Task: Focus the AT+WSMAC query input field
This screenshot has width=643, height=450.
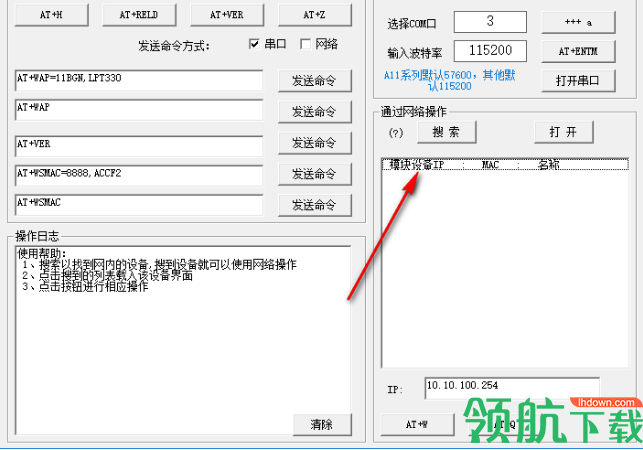Action: coord(139,205)
